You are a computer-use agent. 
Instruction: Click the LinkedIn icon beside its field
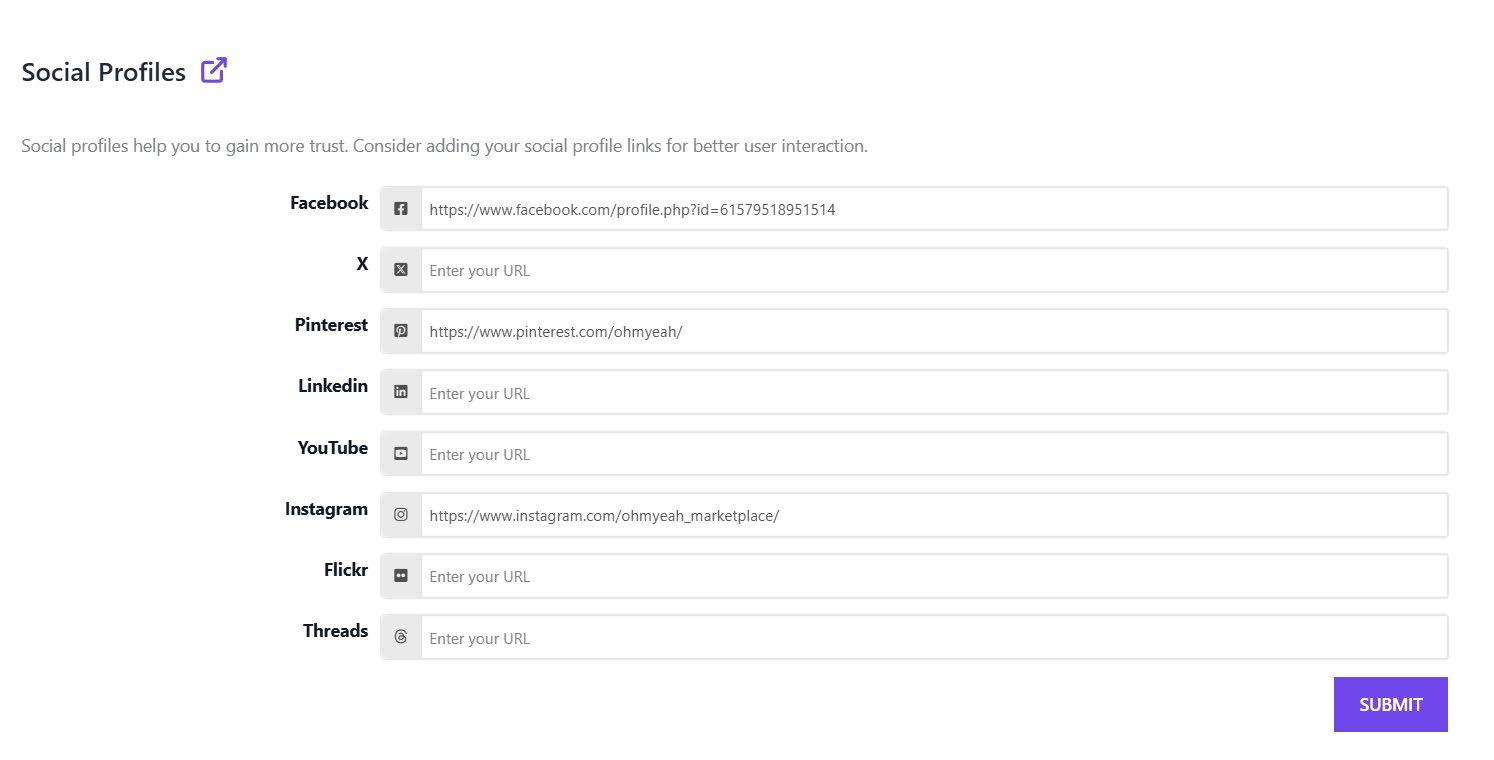(x=401, y=392)
